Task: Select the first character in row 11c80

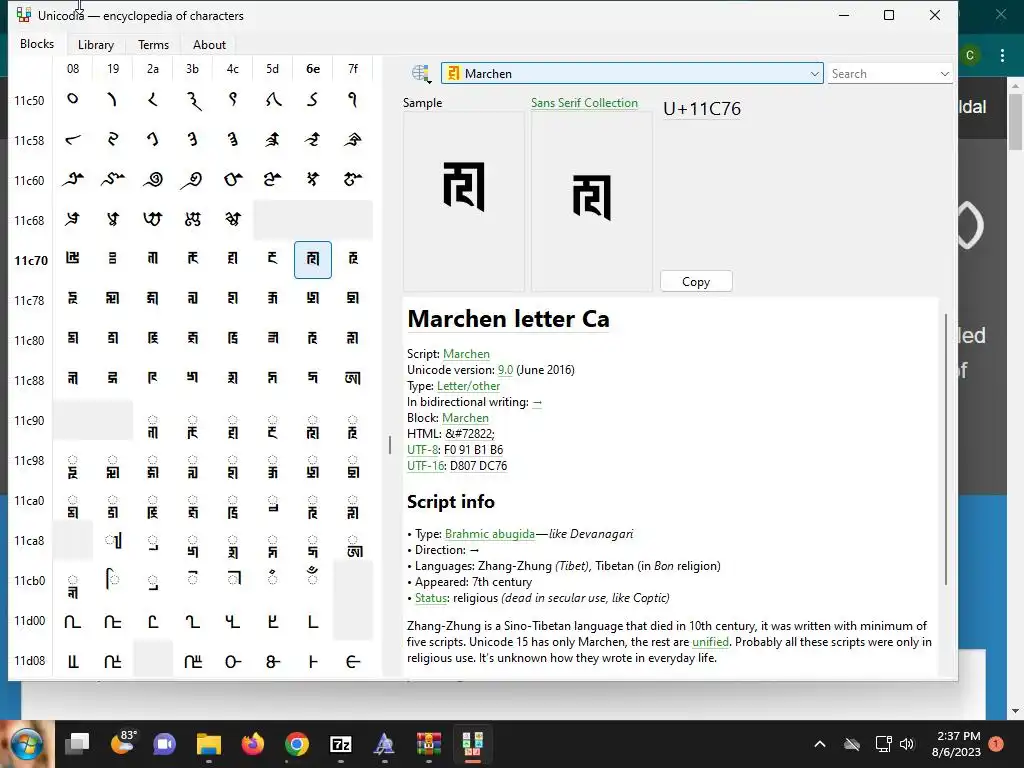Action: (x=72, y=339)
